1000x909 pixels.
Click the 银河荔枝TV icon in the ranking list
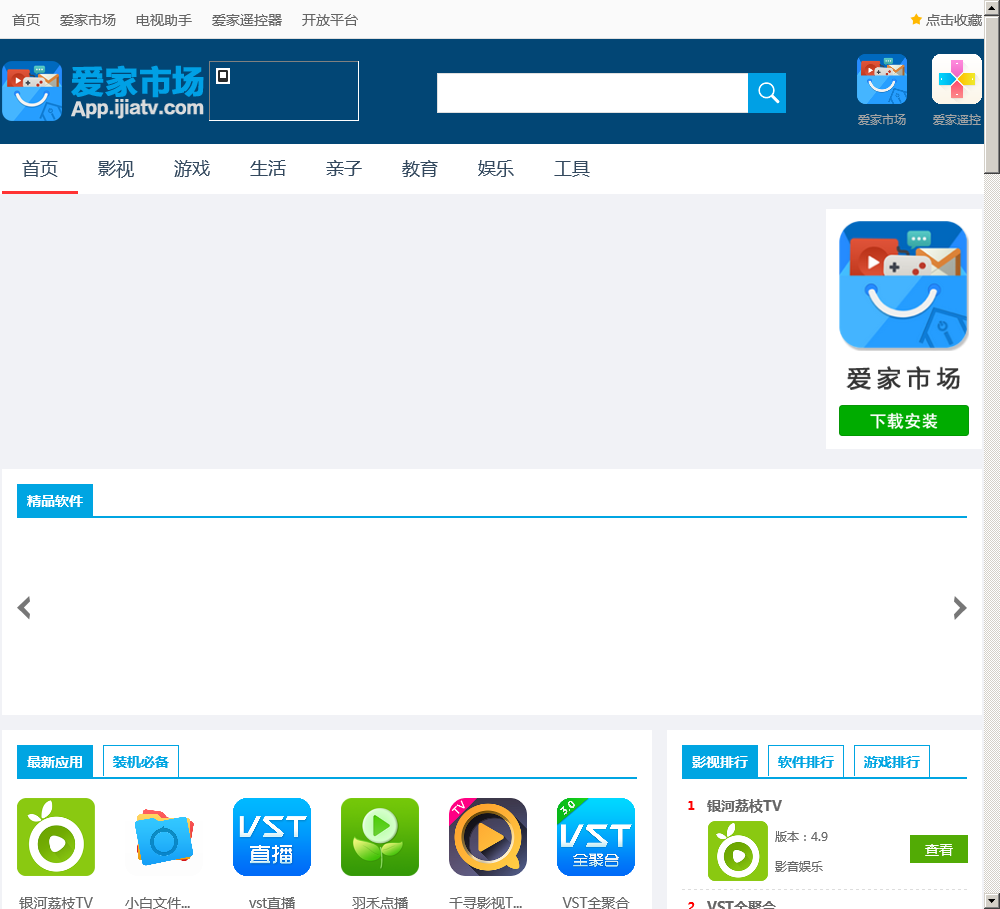point(738,851)
